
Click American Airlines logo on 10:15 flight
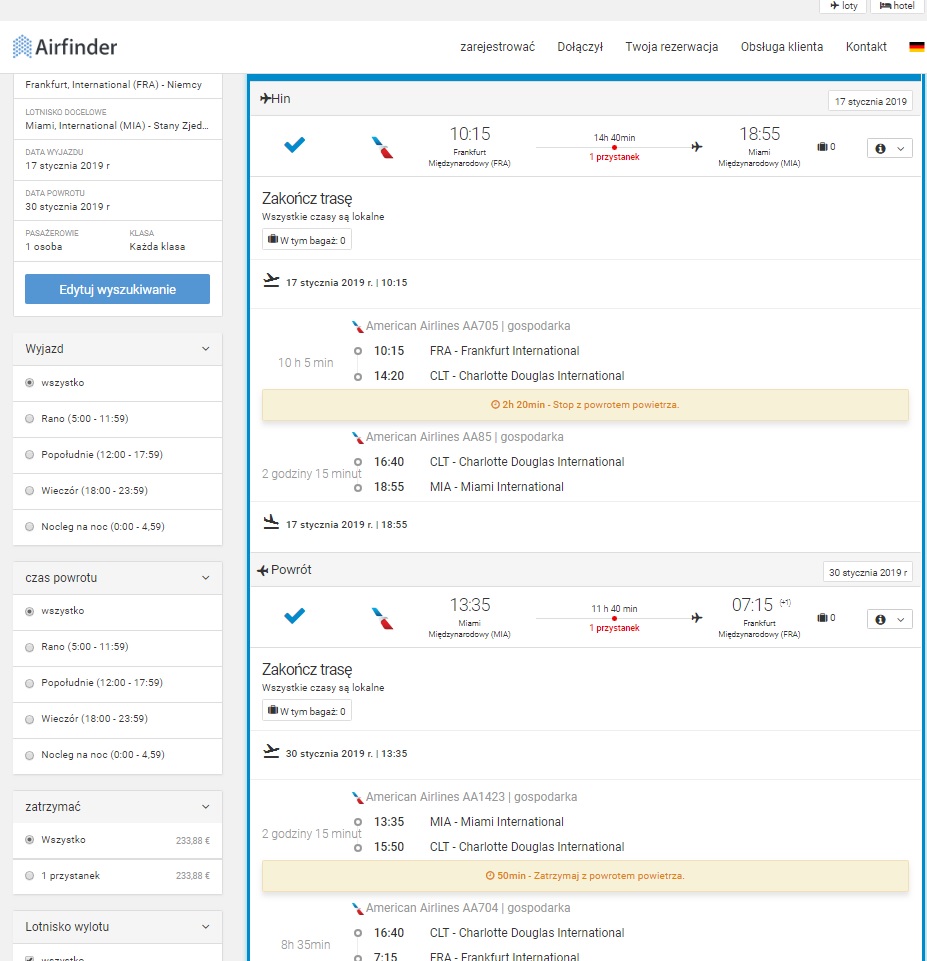(382, 147)
